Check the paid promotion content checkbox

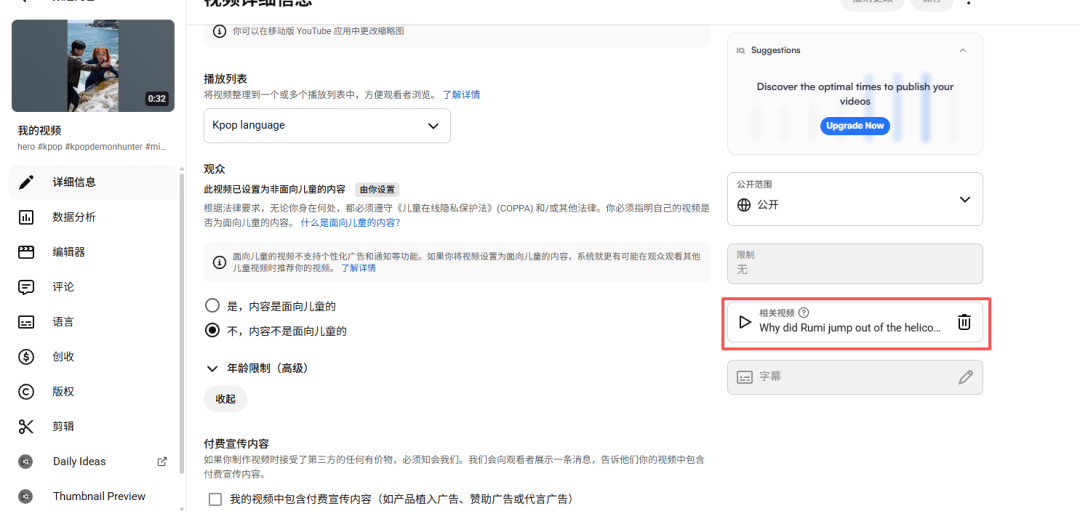click(x=216, y=499)
